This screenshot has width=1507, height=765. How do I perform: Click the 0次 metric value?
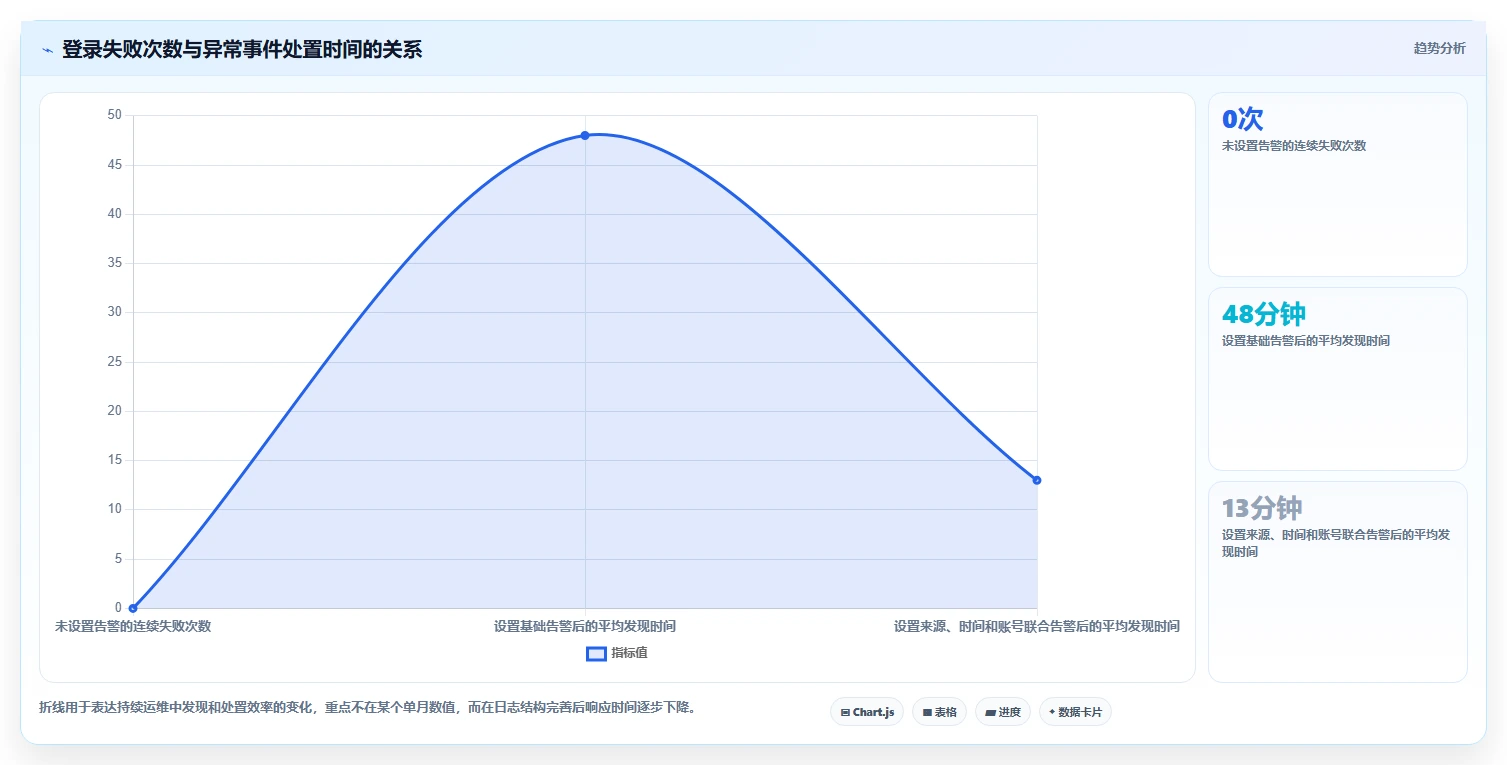(x=1243, y=119)
